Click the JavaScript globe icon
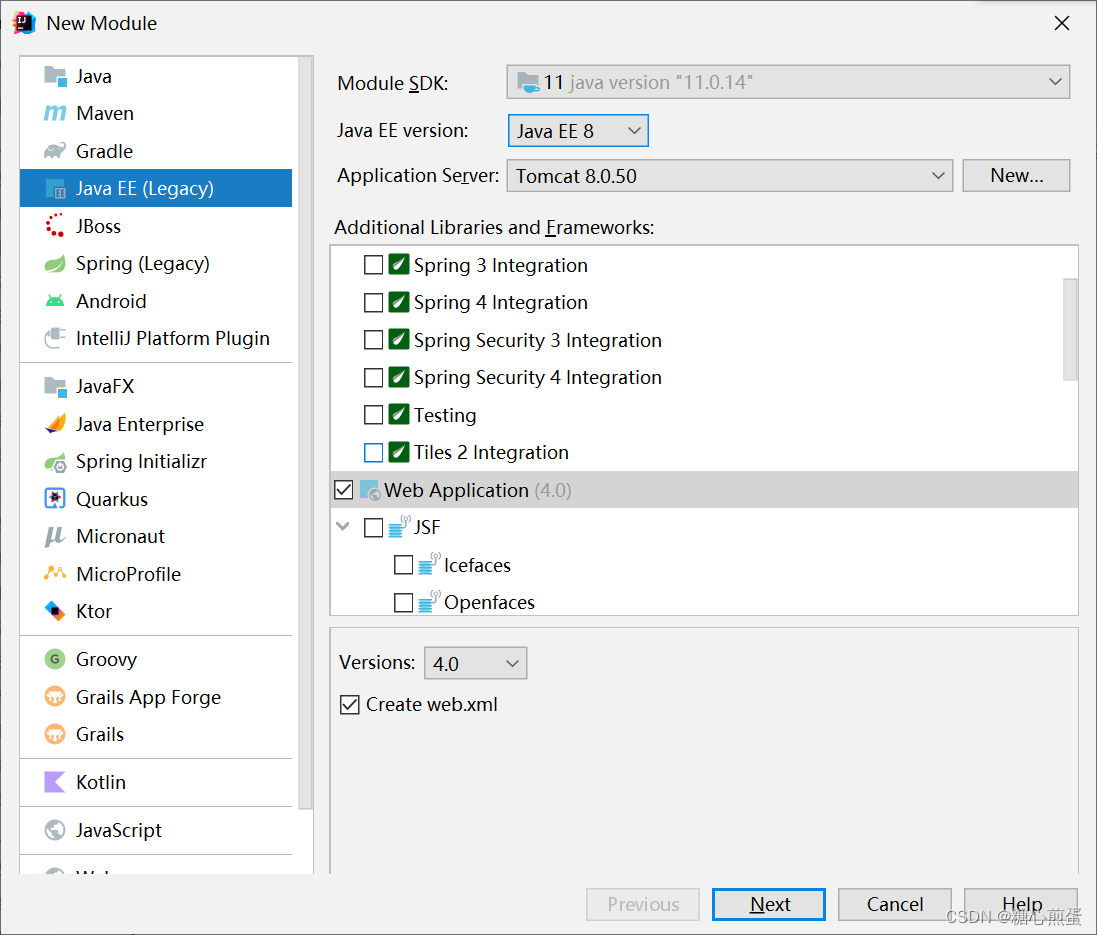The width and height of the screenshot is (1097, 935). [55, 830]
